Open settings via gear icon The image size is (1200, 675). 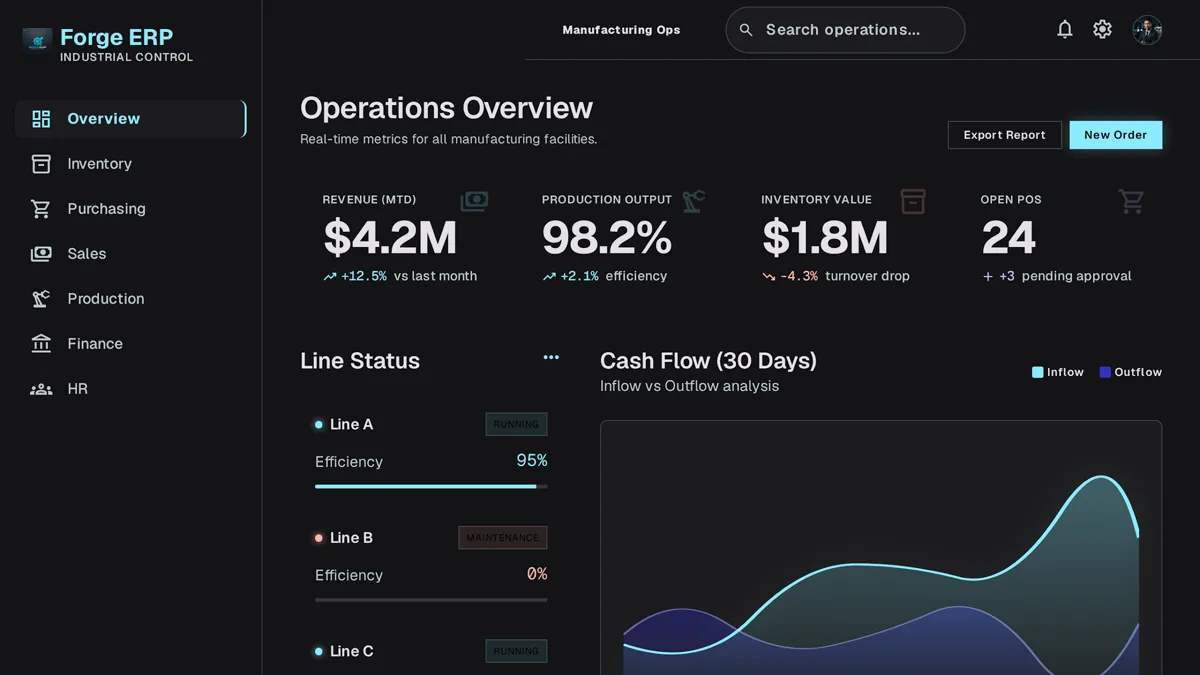[1102, 30]
